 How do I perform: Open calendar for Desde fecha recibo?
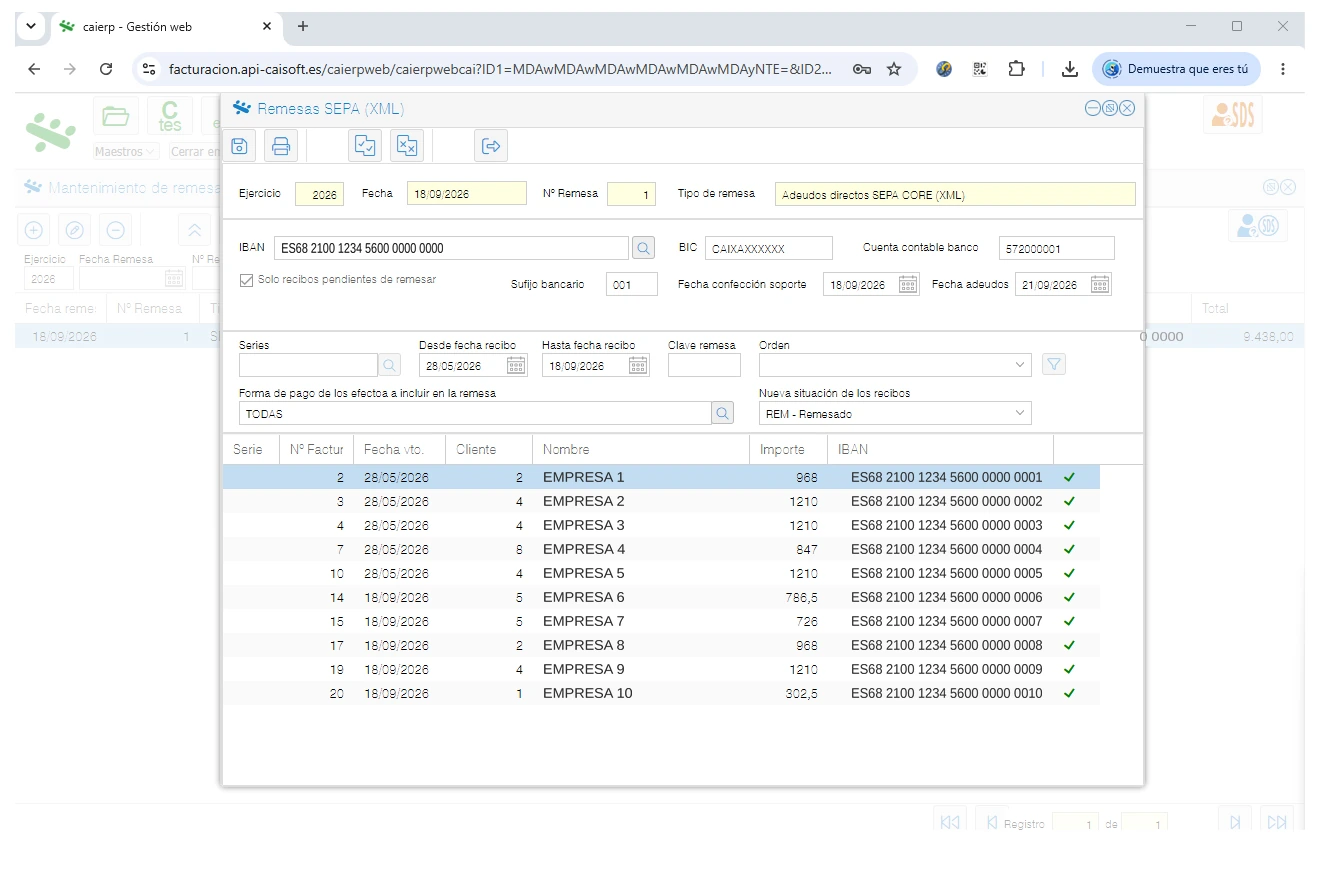pos(516,366)
